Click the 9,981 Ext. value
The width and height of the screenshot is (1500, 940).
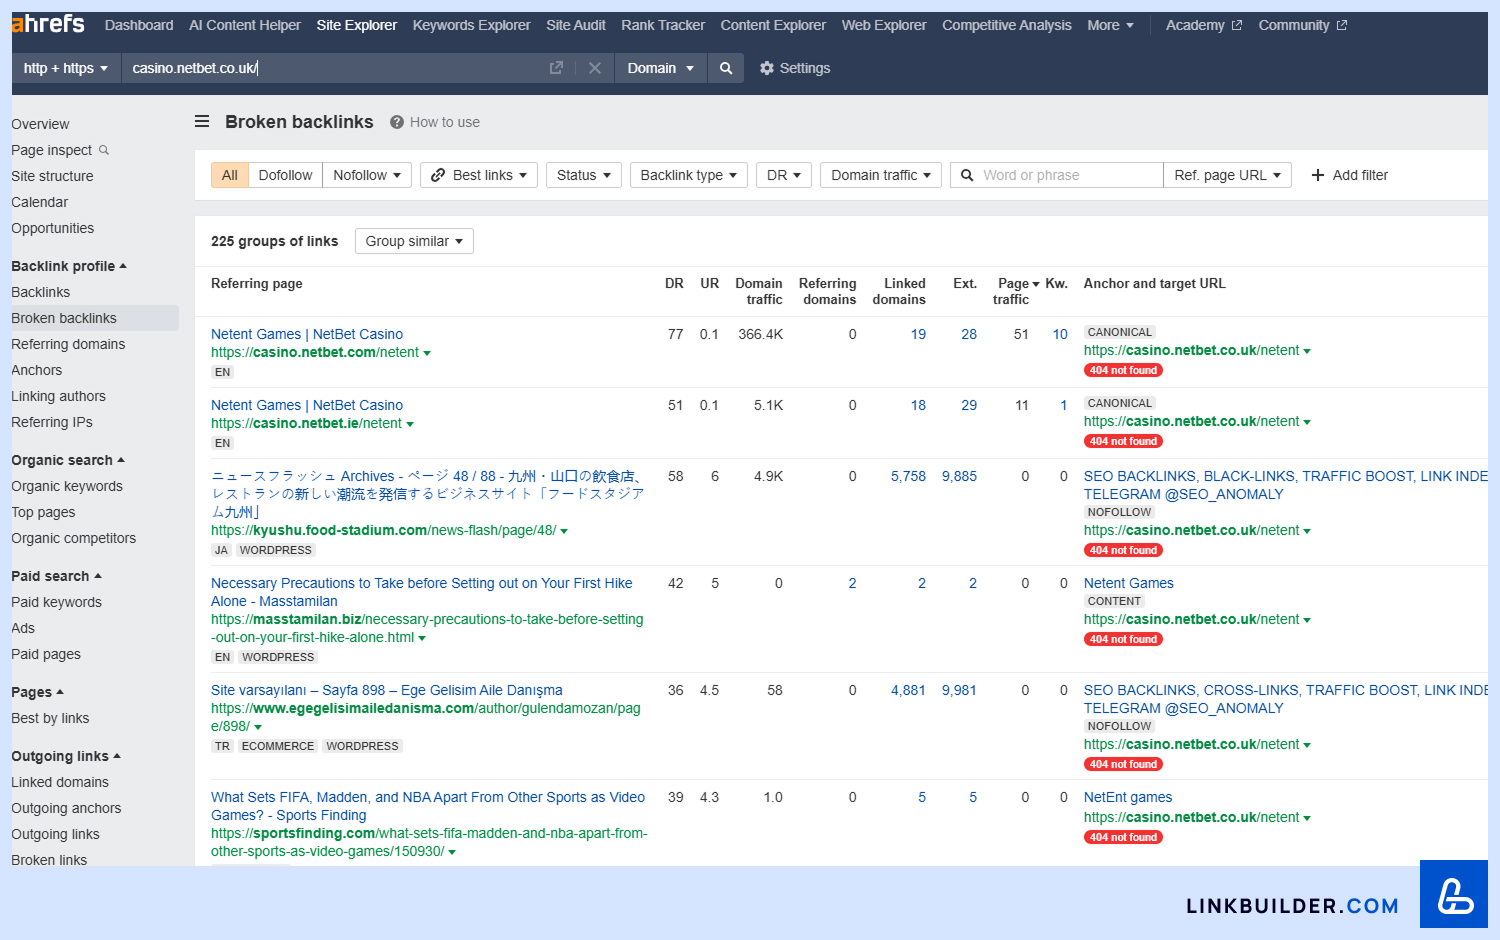click(x=959, y=690)
